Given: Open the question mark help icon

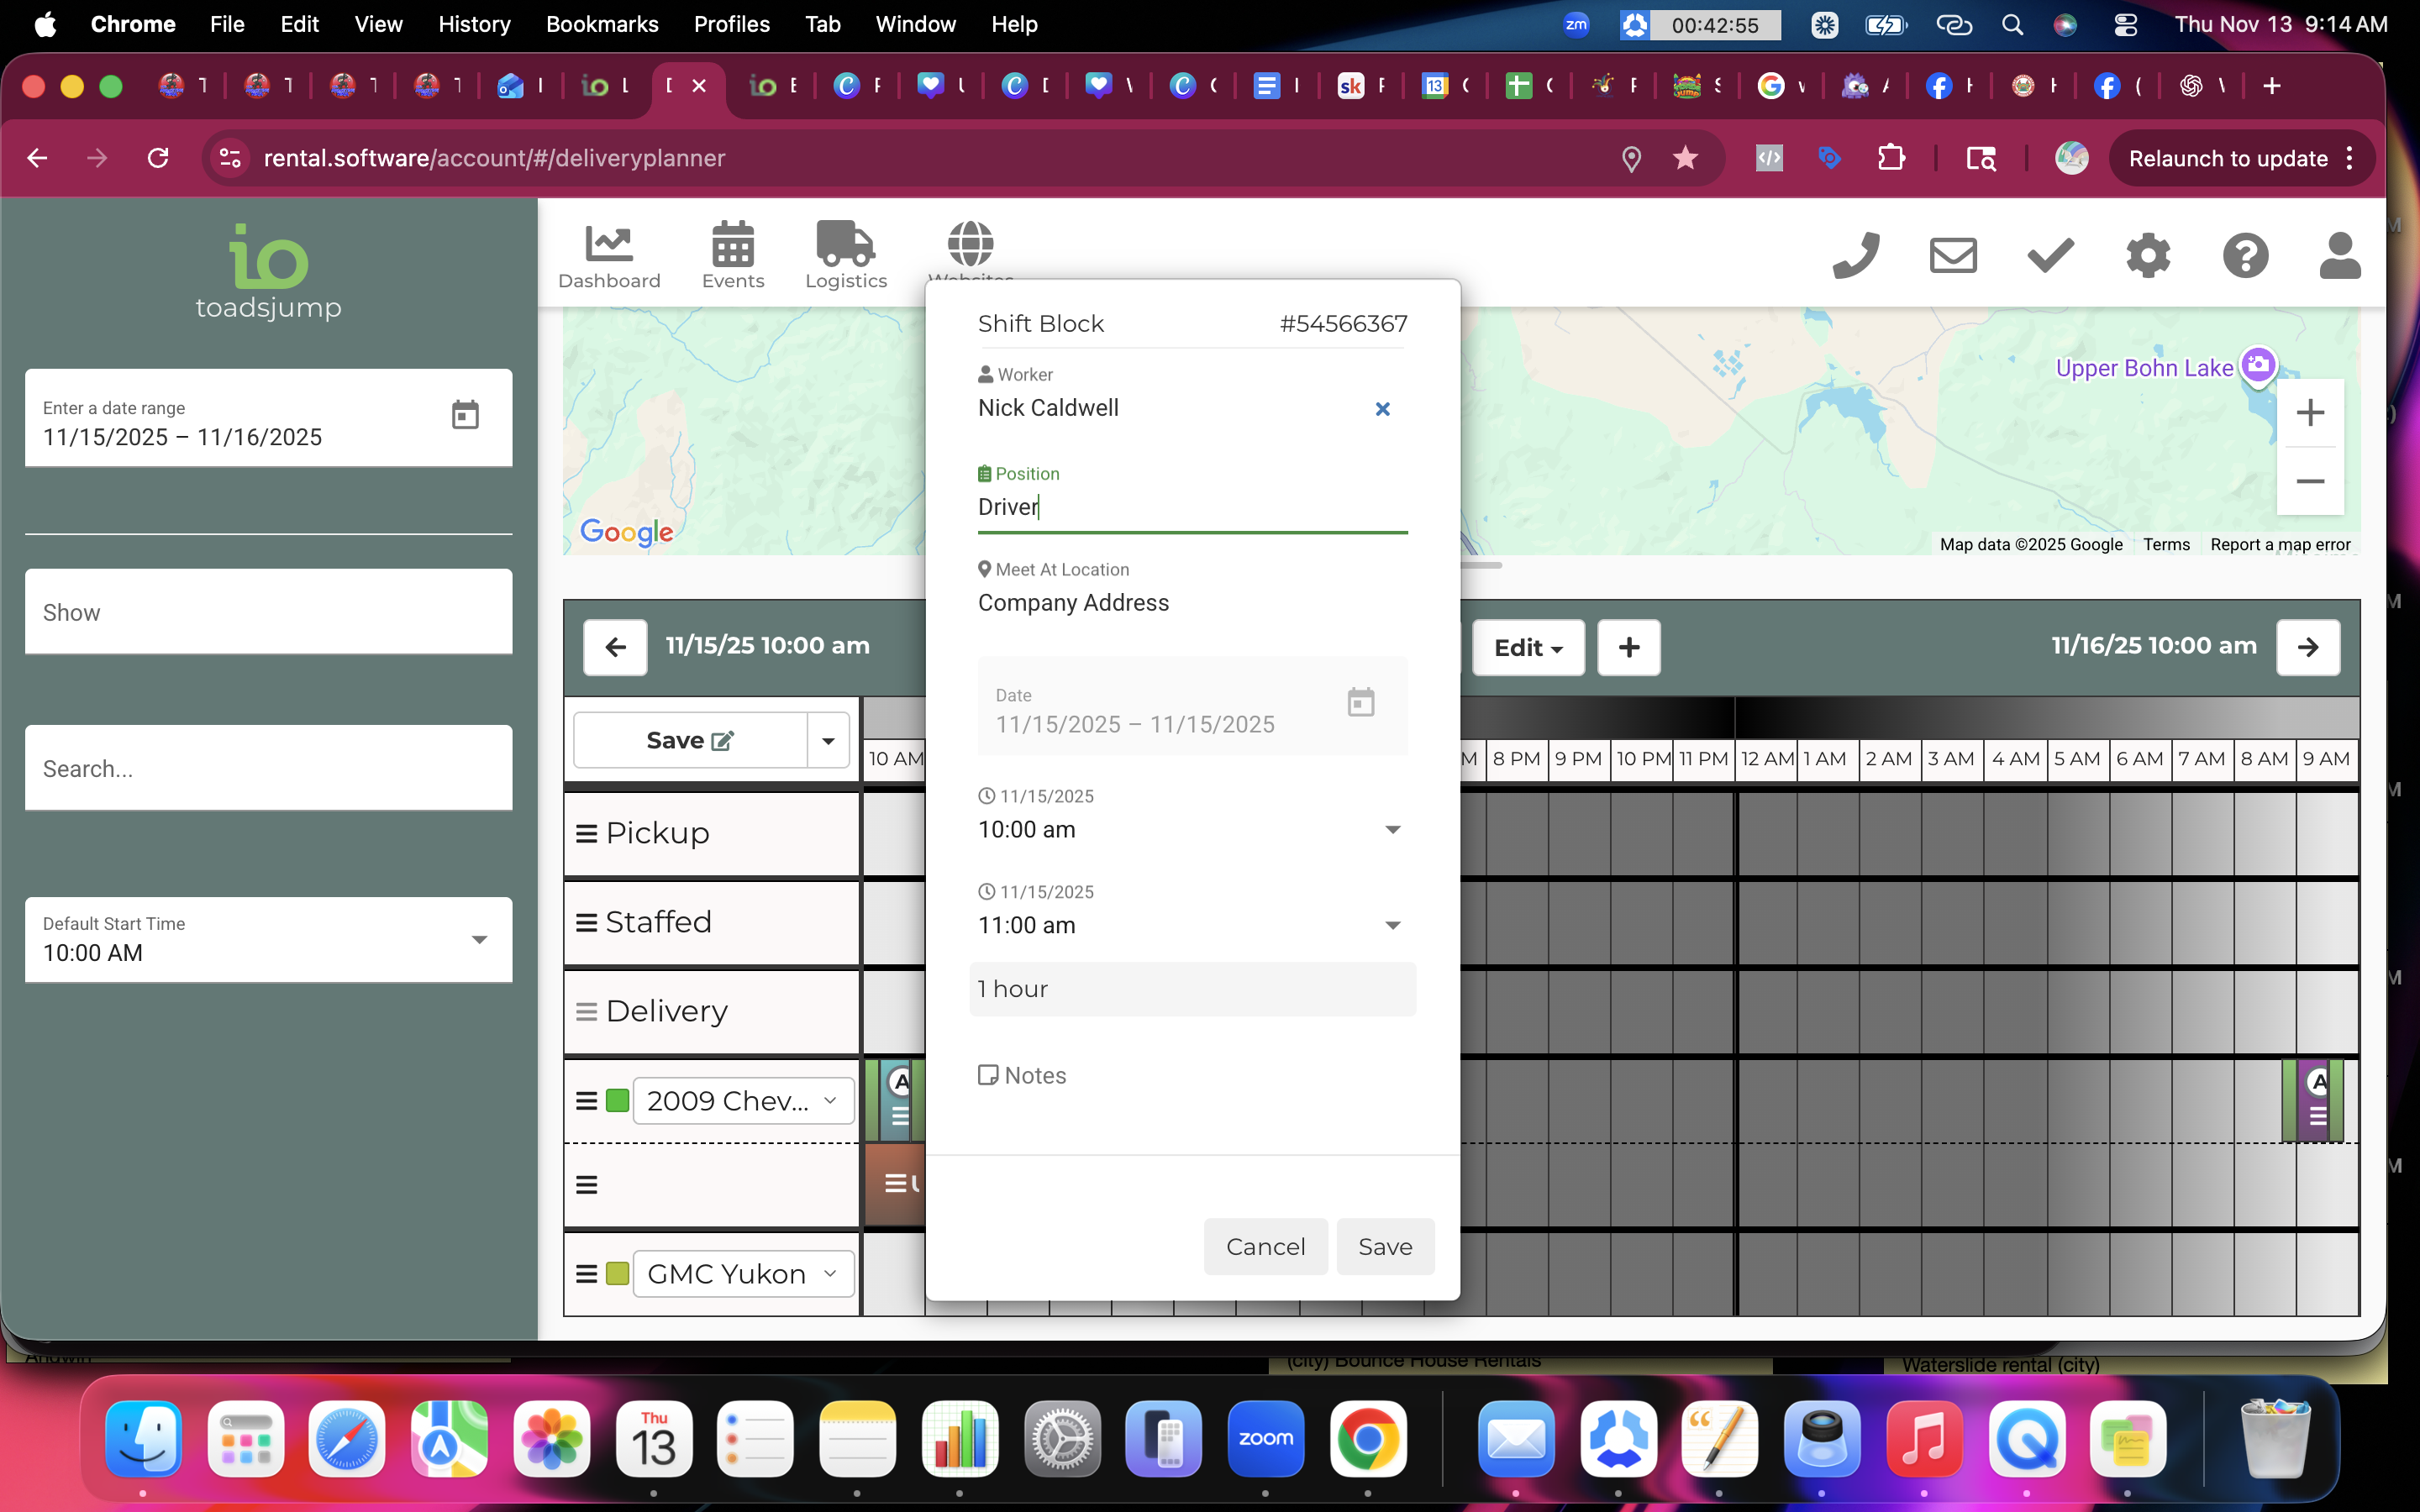Looking at the screenshot, I should click(x=2245, y=255).
